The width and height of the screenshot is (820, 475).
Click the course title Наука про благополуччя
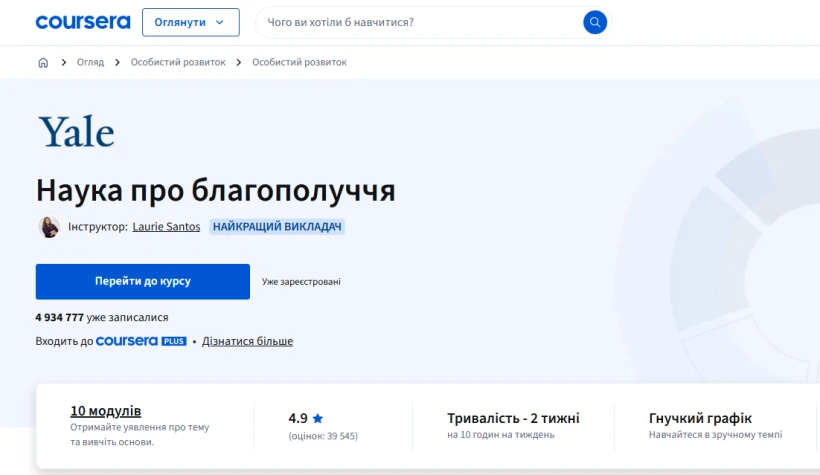[x=215, y=189]
